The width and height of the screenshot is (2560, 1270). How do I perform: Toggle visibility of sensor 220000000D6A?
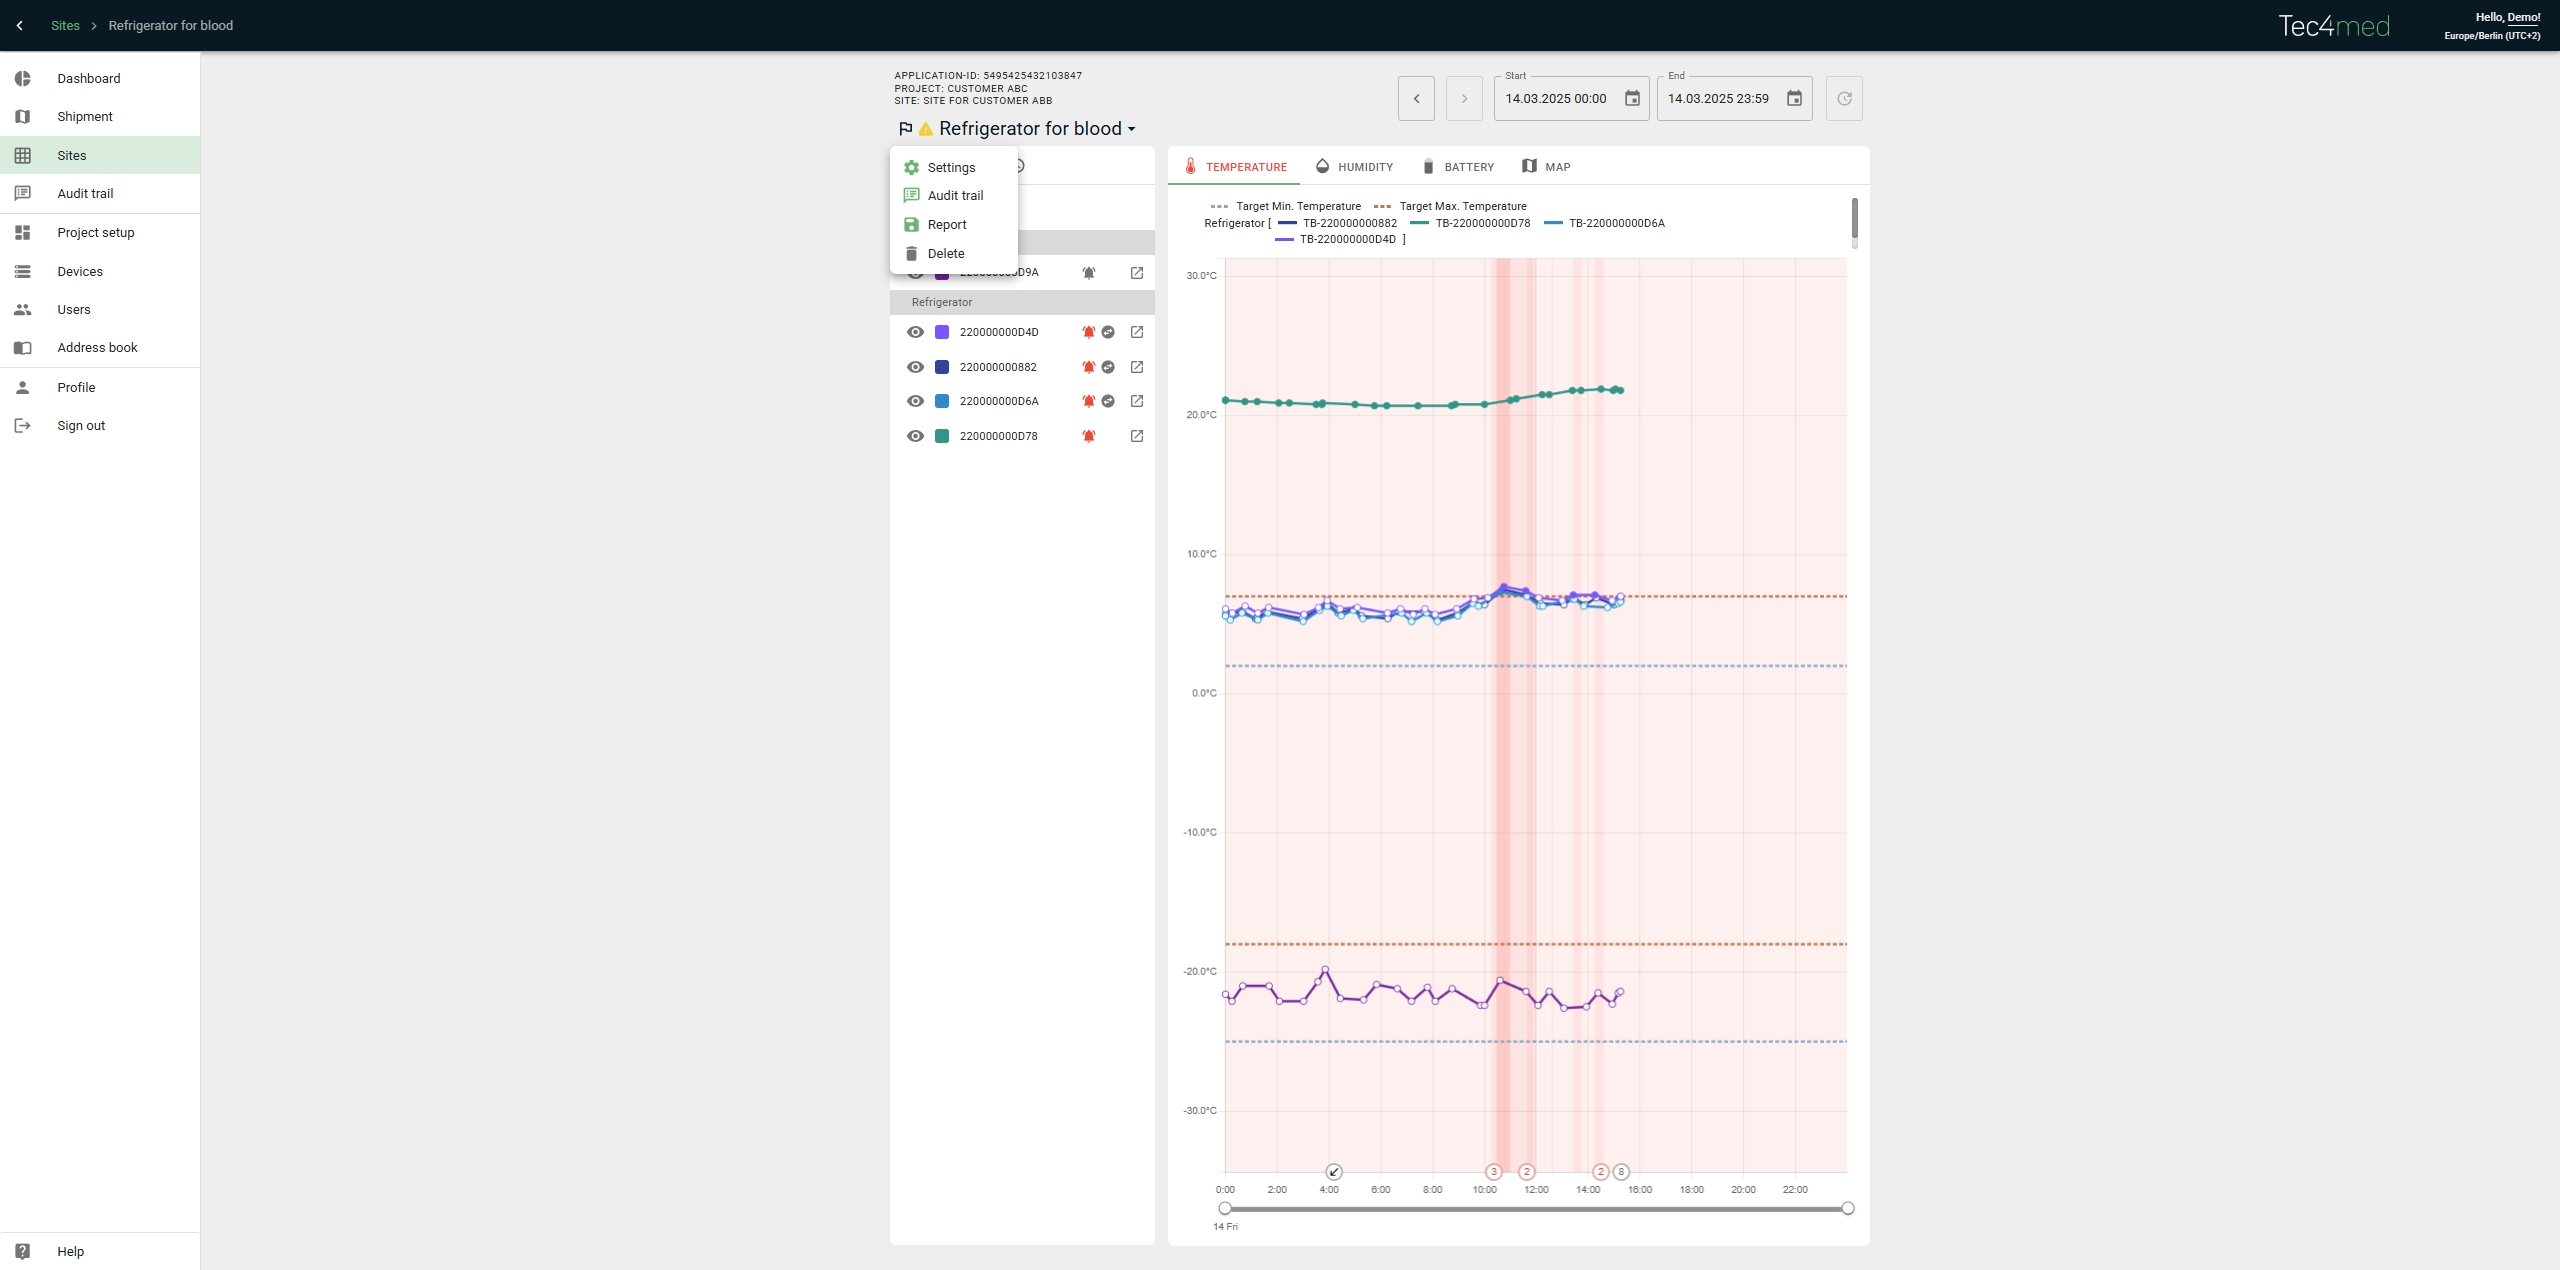point(915,401)
